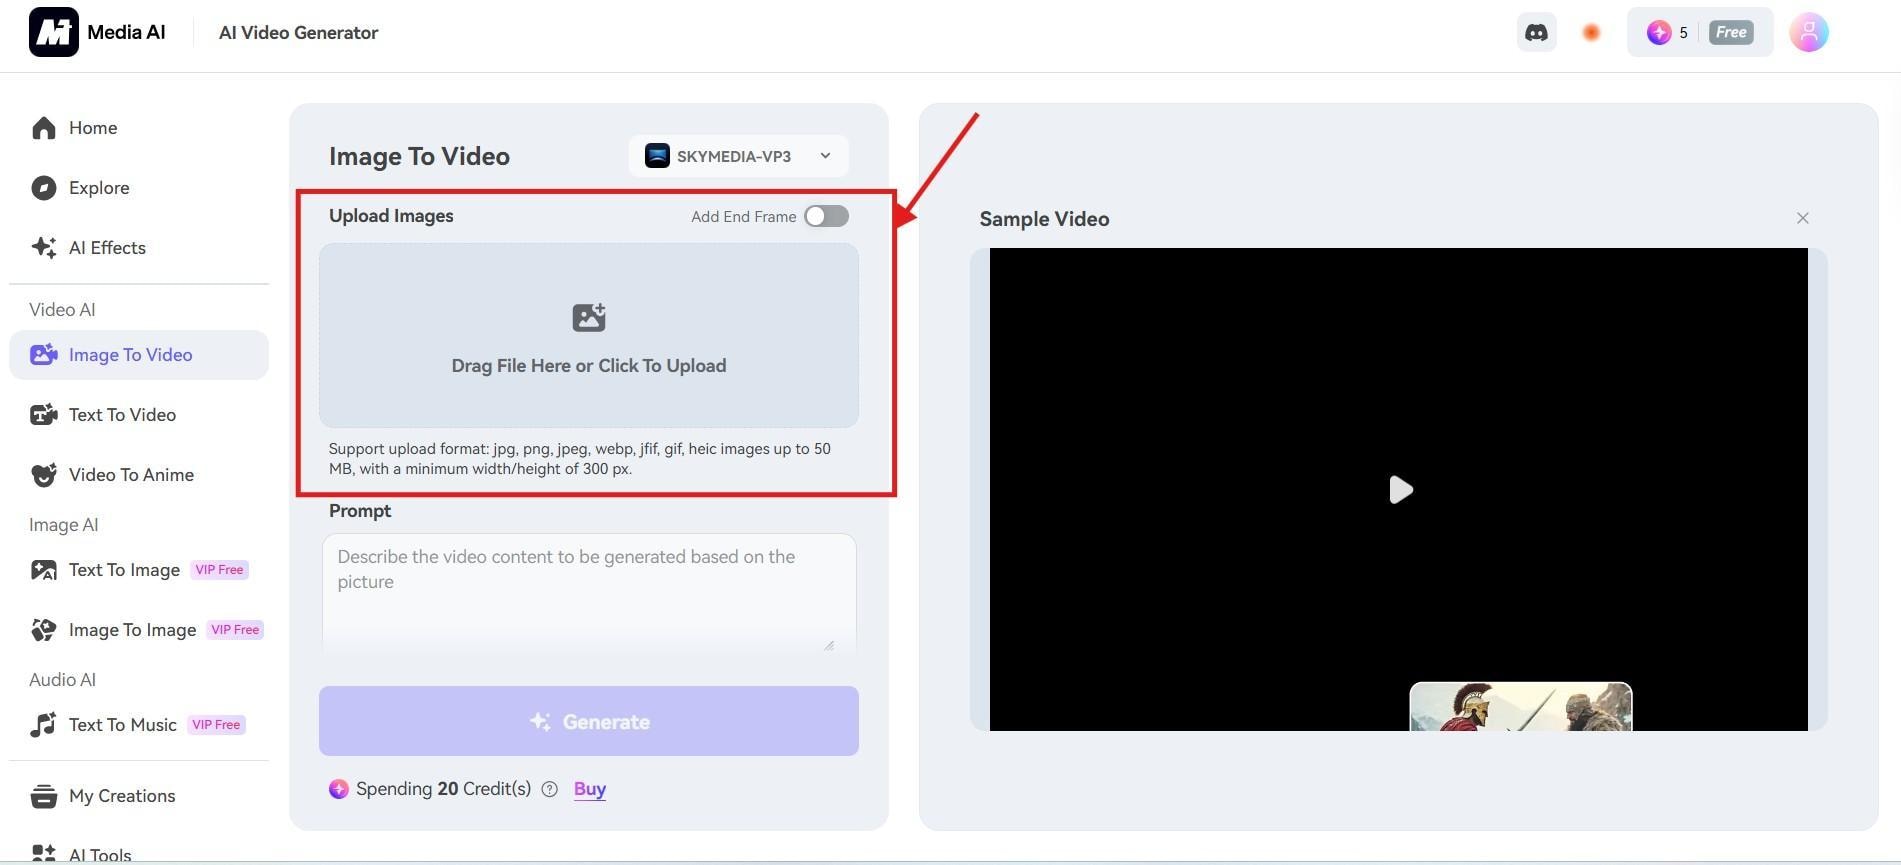The width and height of the screenshot is (1901, 865).
Task: Click the Spending 20 Credit(s) text
Action: 443,789
